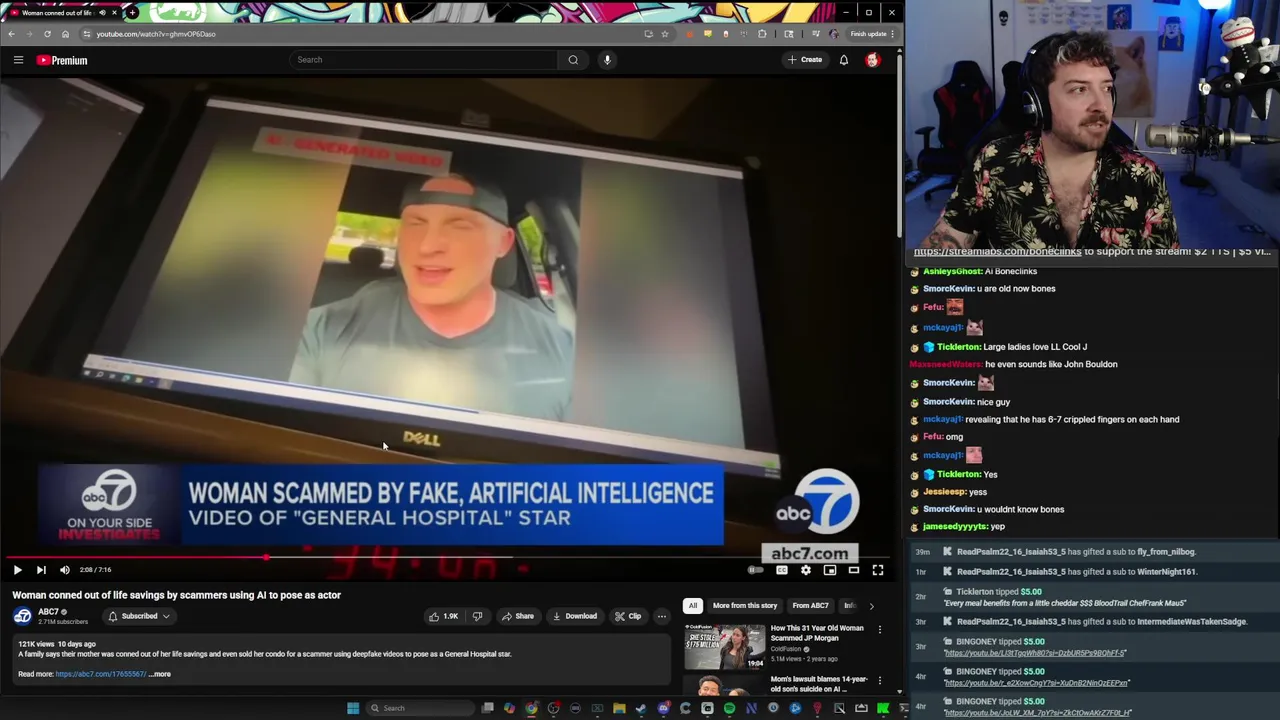
Task: Open the 31 Year Old Woman Scammed thumbnail
Action: (x=725, y=647)
